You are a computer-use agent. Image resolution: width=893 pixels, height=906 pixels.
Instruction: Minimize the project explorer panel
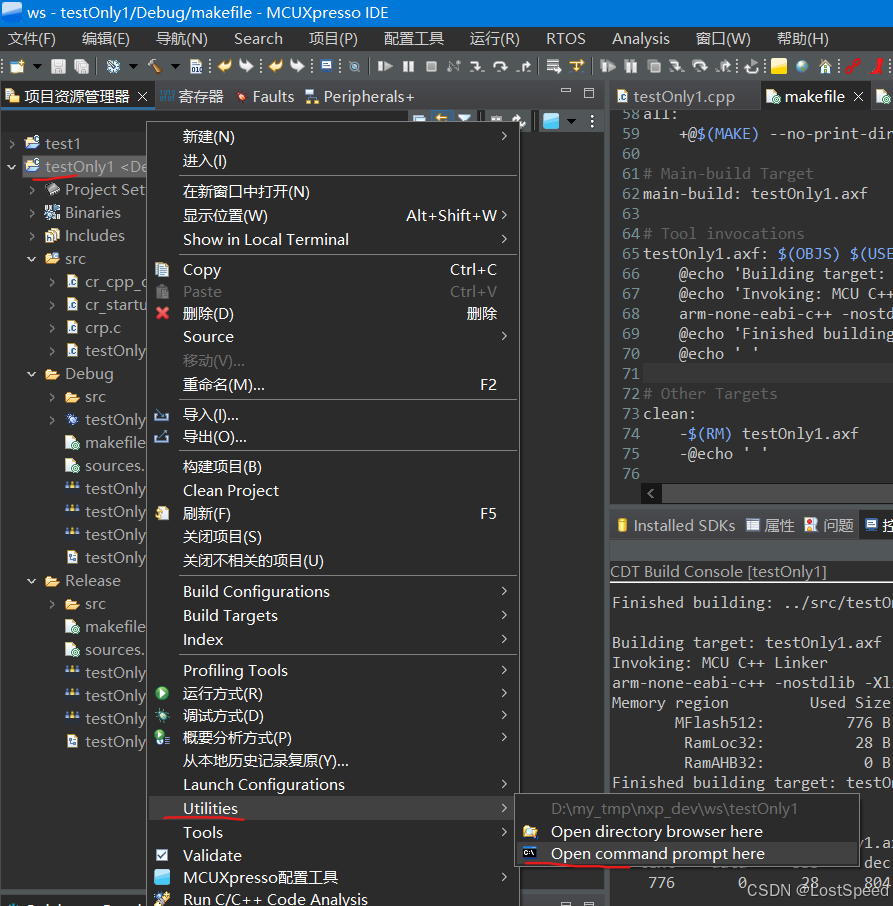click(x=566, y=91)
